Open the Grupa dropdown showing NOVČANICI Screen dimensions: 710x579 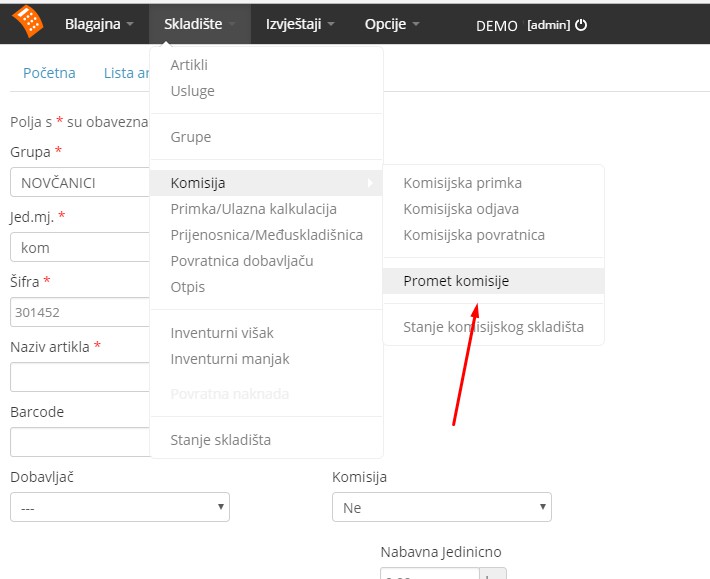[x=80, y=182]
